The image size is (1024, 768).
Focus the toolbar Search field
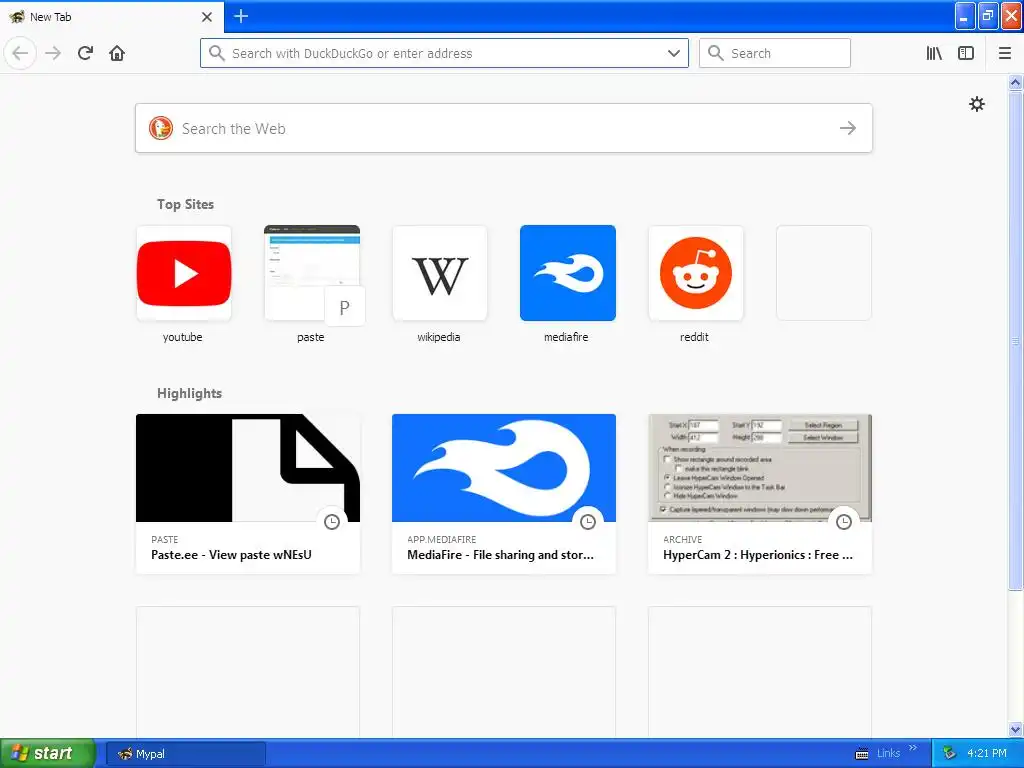[775, 53]
